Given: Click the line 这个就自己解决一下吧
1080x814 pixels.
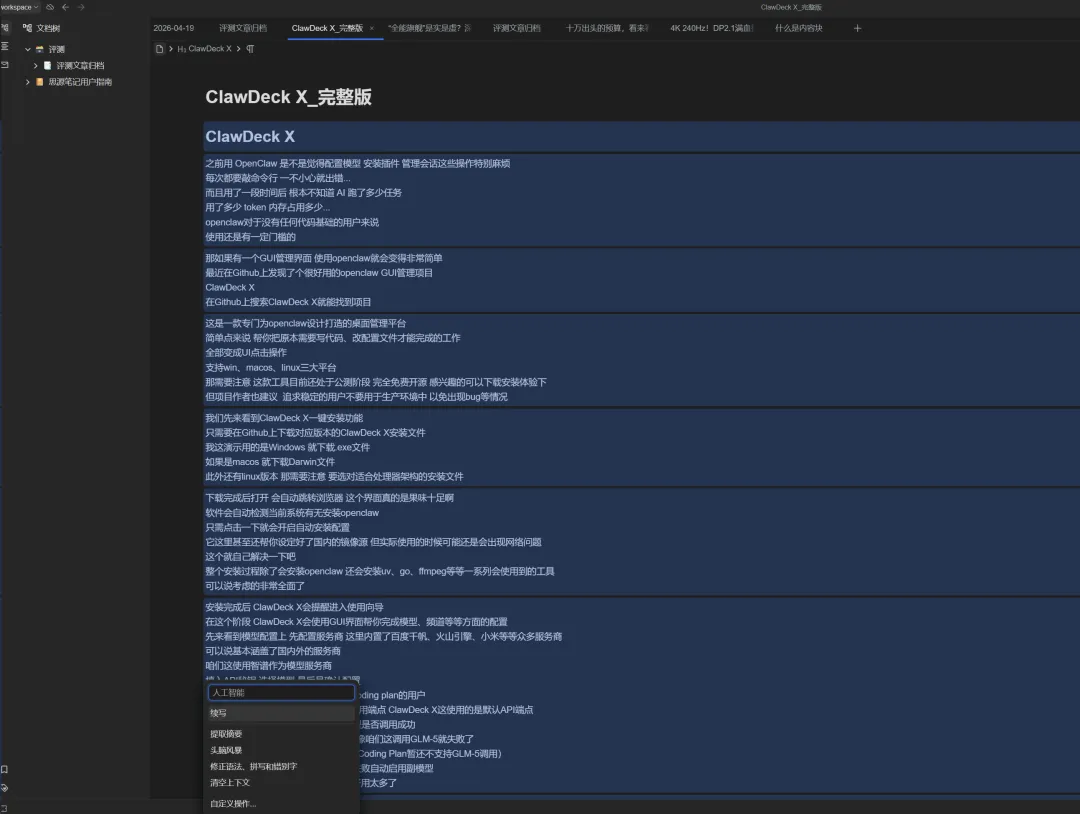Looking at the screenshot, I should tap(250, 556).
